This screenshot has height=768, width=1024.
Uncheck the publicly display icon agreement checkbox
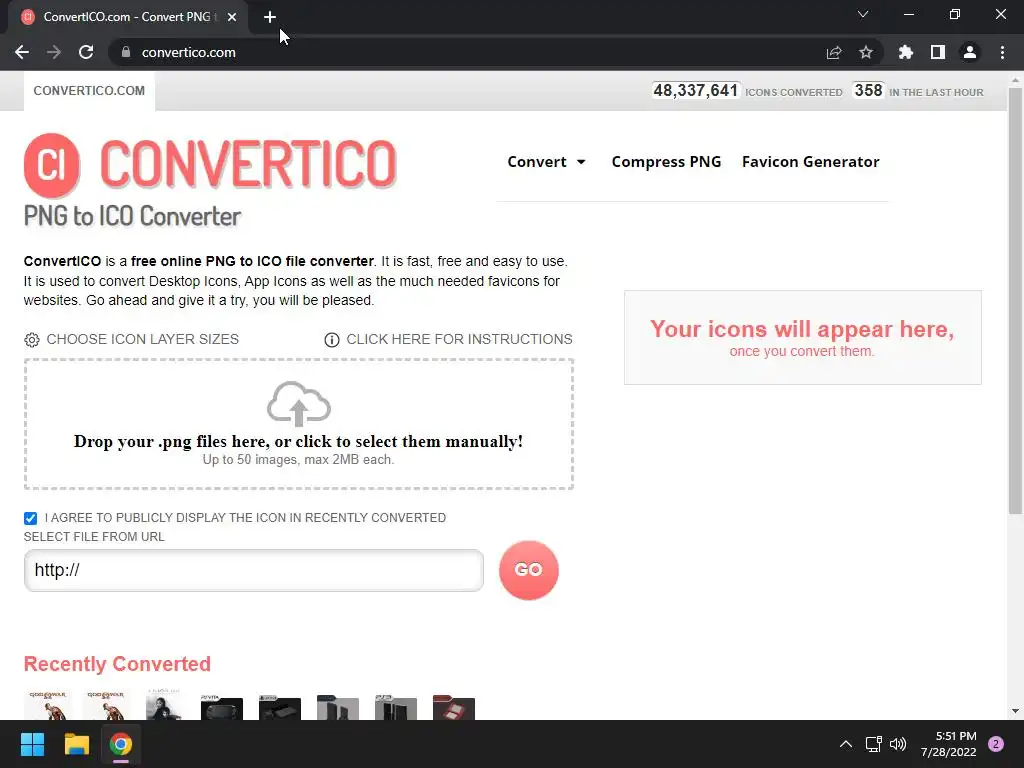[x=30, y=518]
